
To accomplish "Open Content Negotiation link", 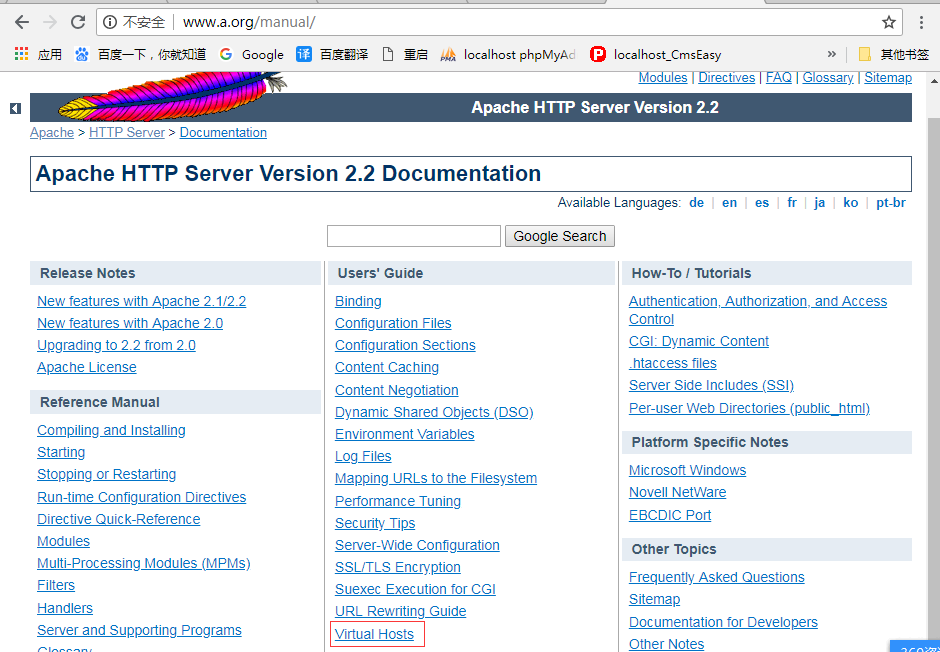I will pos(397,390).
